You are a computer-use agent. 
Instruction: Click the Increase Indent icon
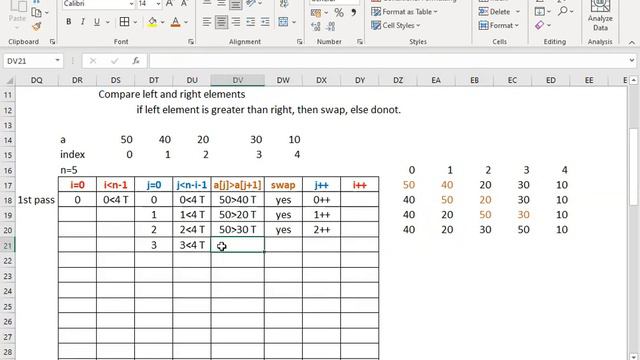point(265,22)
